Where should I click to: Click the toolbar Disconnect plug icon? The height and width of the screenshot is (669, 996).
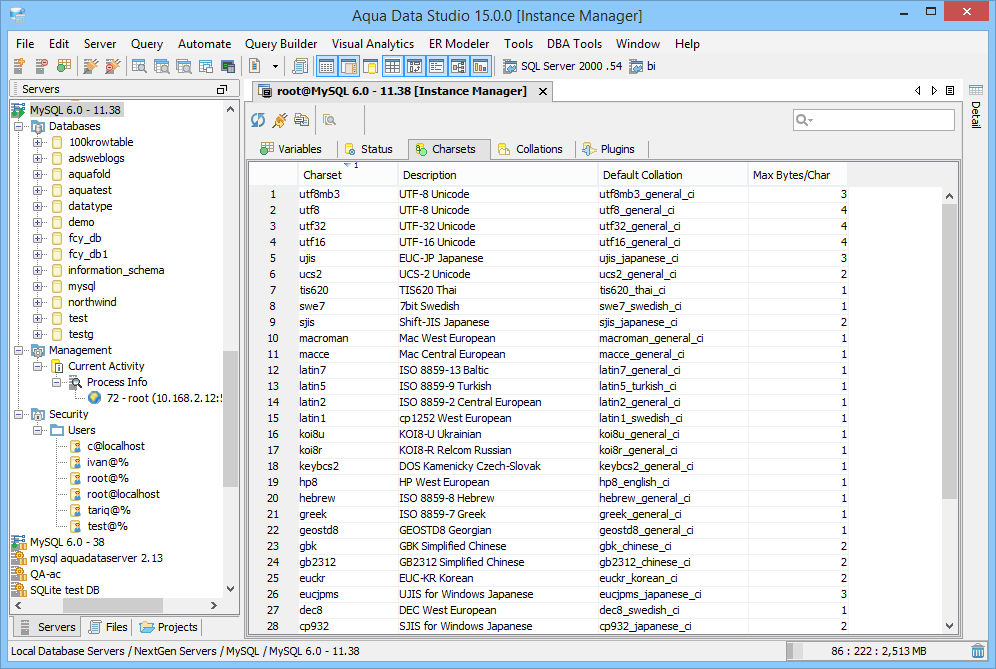tap(113, 65)
